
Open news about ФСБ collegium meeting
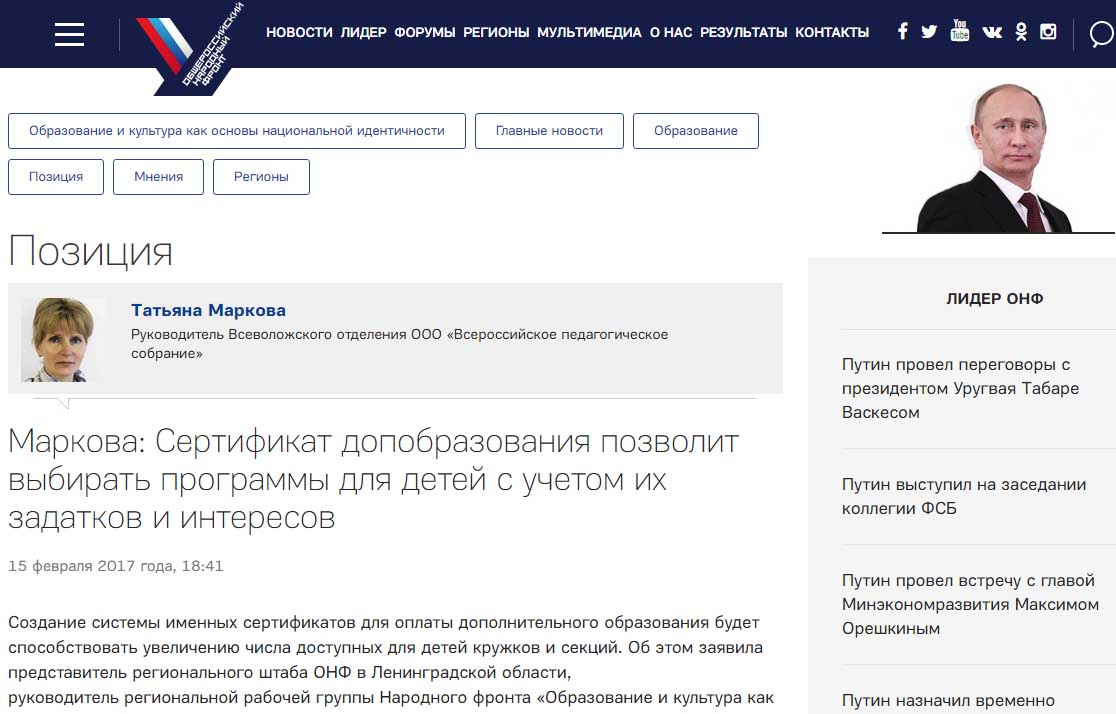[964, 496]
